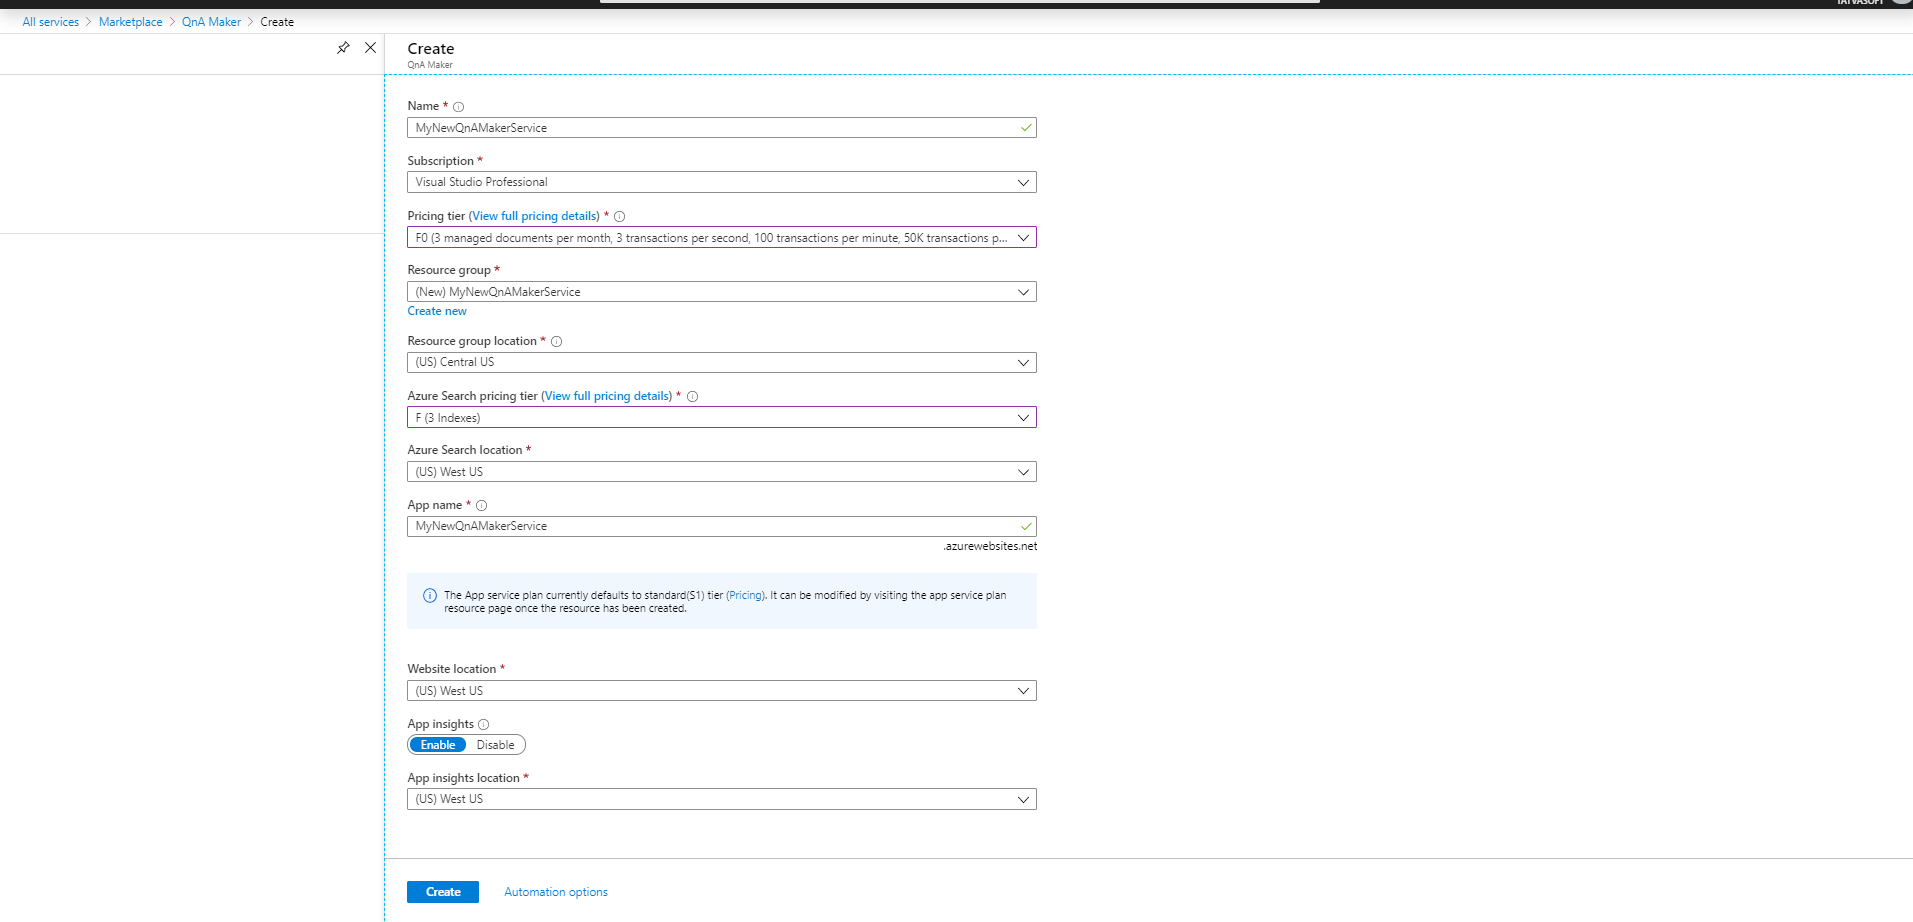Click the blue Create button
Screen dimensions: 1913x922
tap(443, 892)
